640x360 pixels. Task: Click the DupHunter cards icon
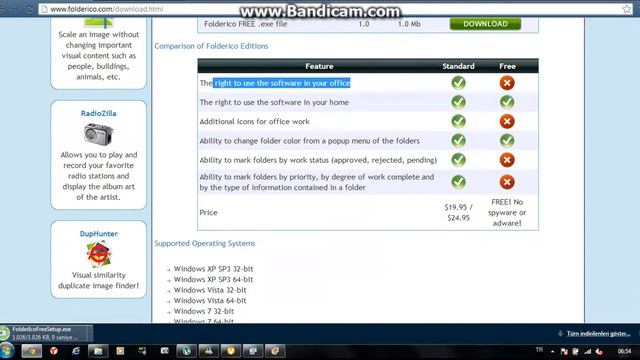pos(98,254)
